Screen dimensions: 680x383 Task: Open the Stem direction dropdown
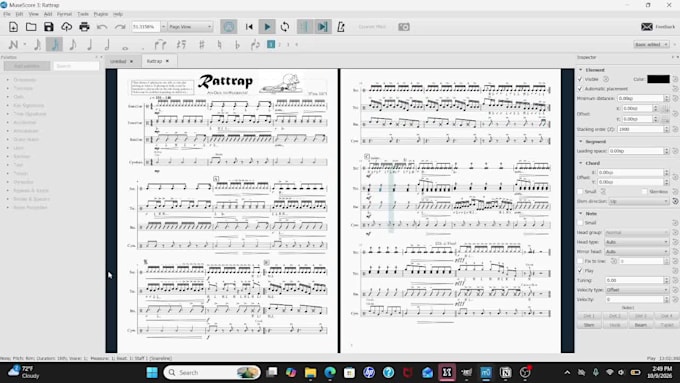638,201
